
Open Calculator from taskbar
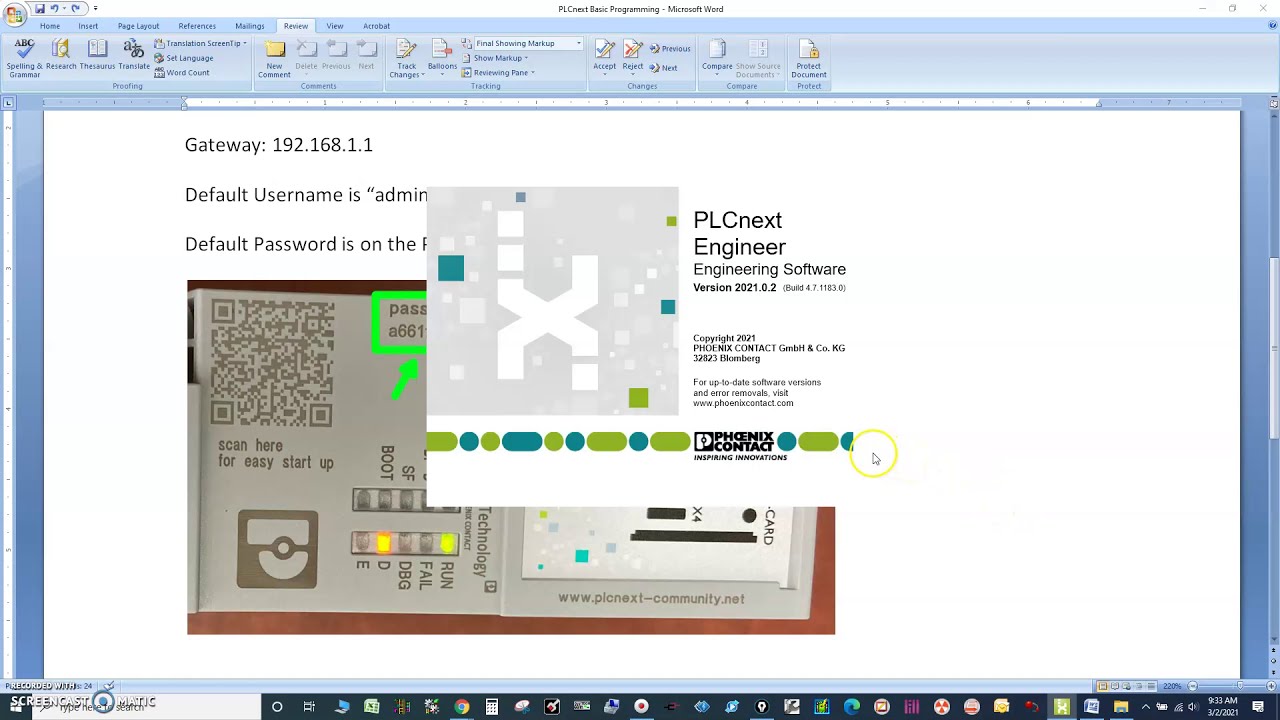point(491,707)
